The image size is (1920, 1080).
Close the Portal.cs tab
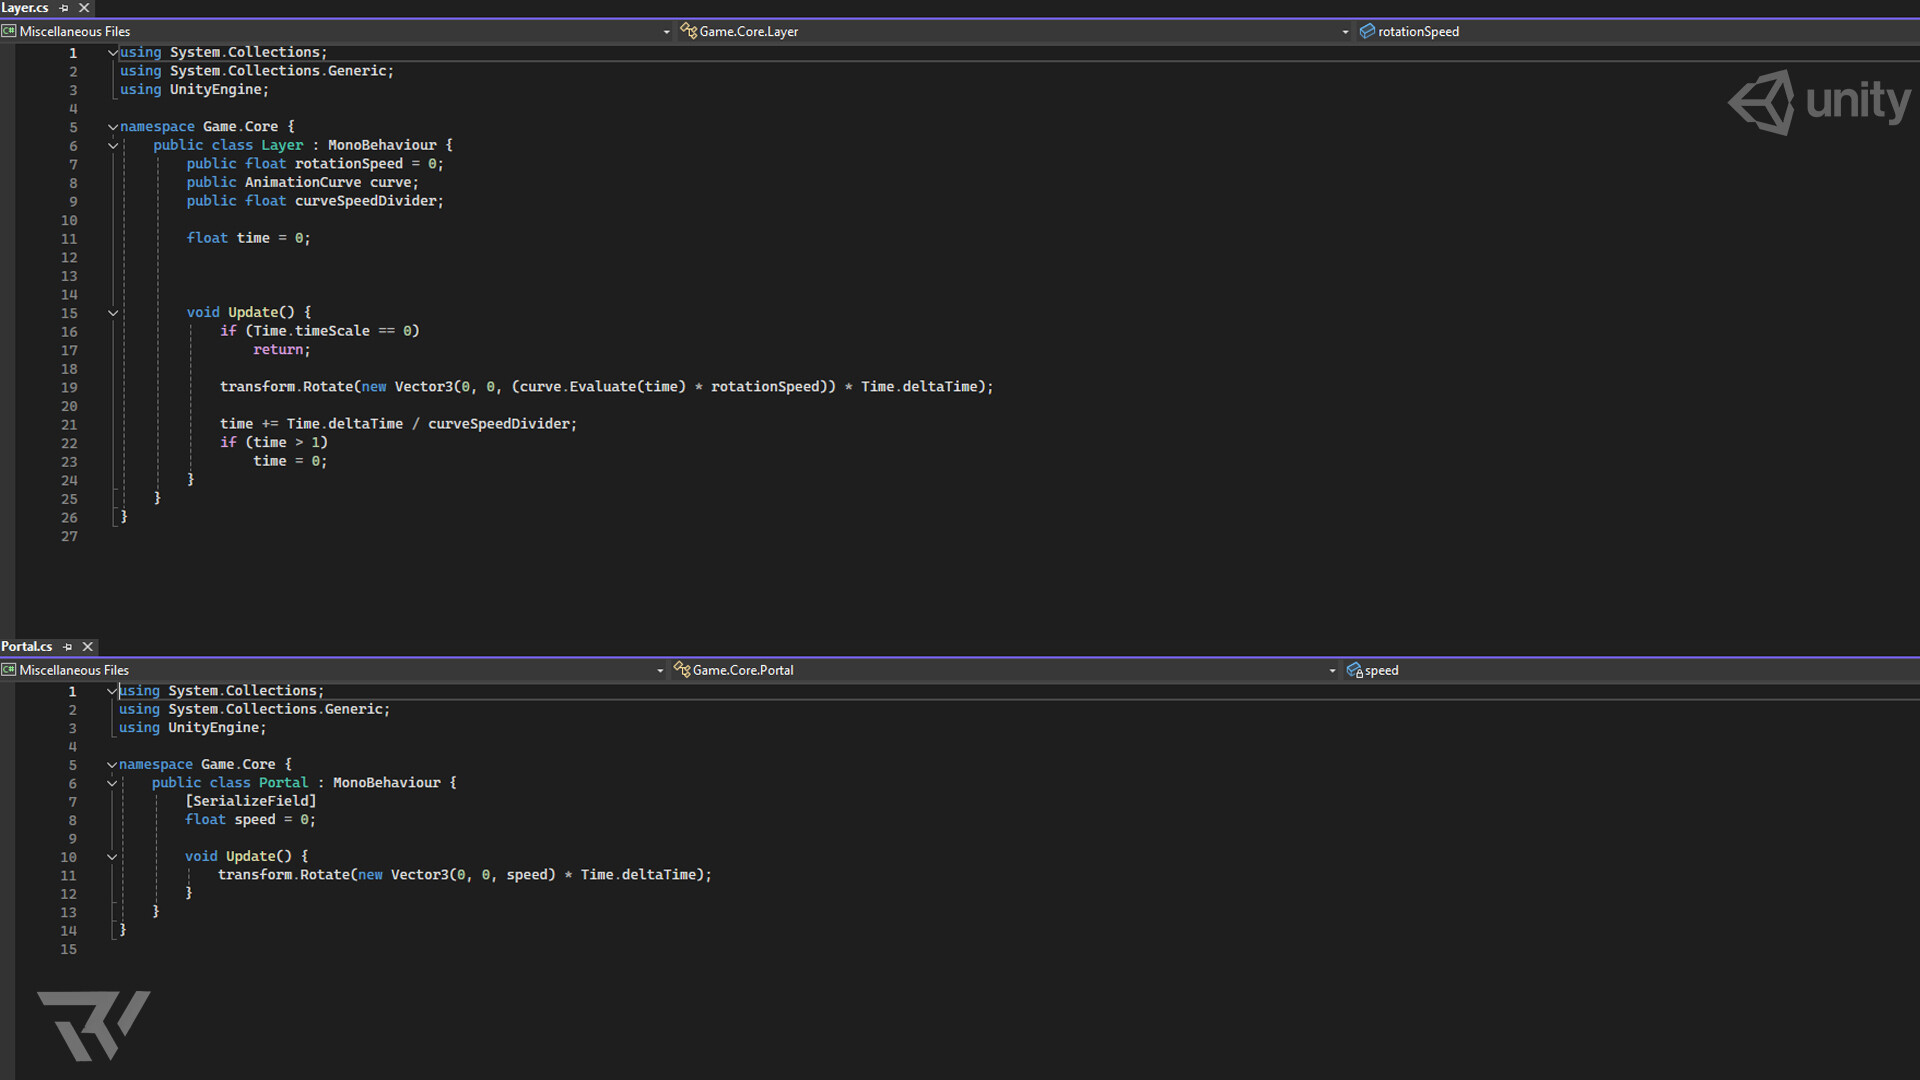pyautogui.click(x=88, y=647)
